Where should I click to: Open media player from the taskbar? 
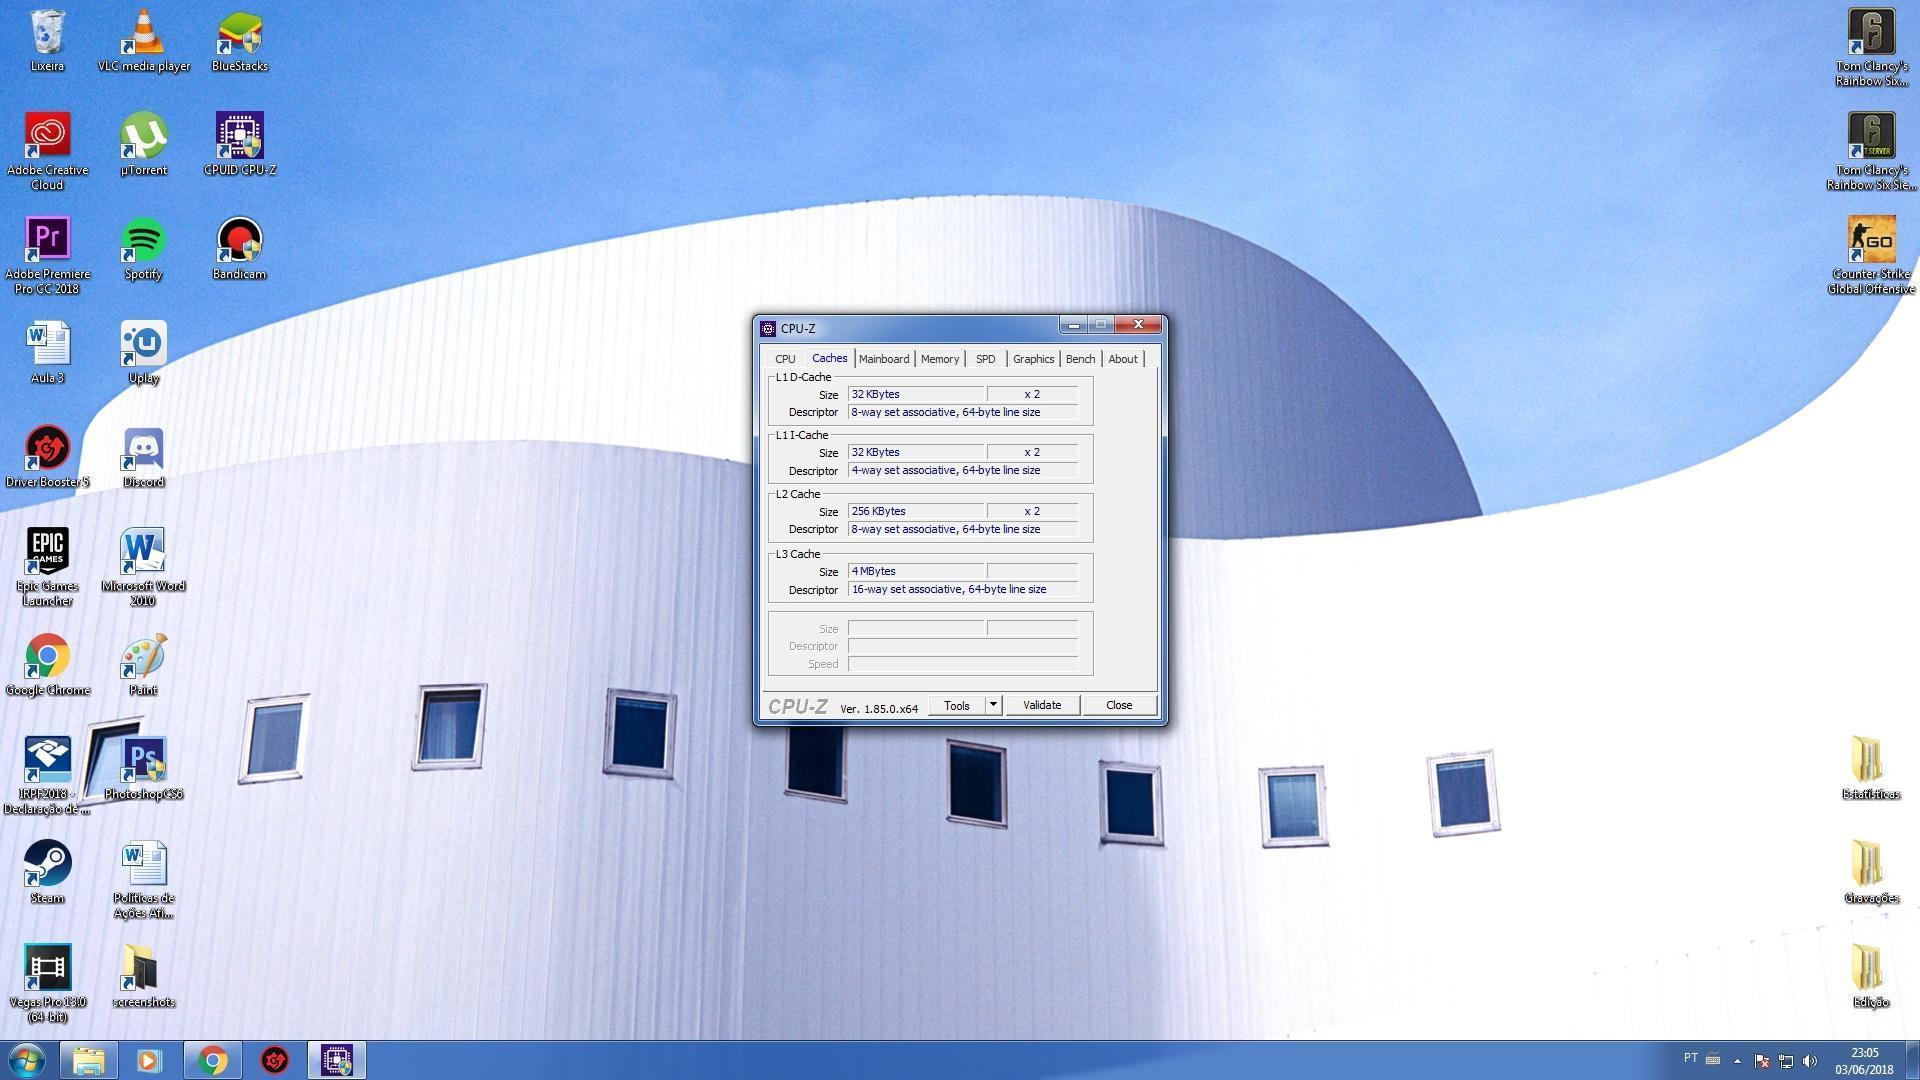[x=149, y=1060]
